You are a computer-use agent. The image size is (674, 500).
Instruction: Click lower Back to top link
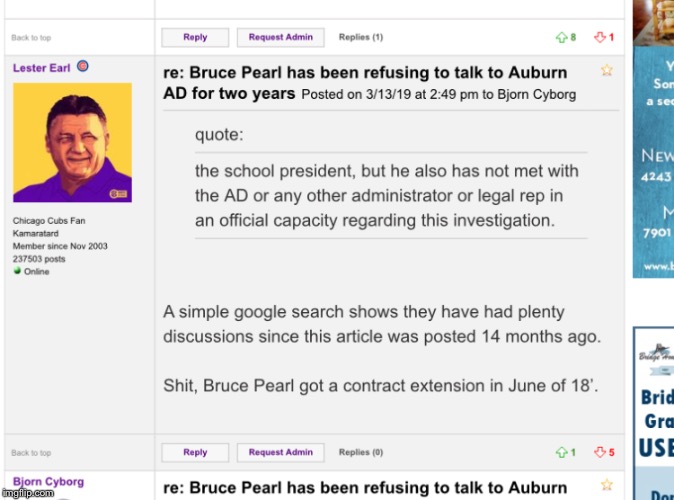click(31, 453)
